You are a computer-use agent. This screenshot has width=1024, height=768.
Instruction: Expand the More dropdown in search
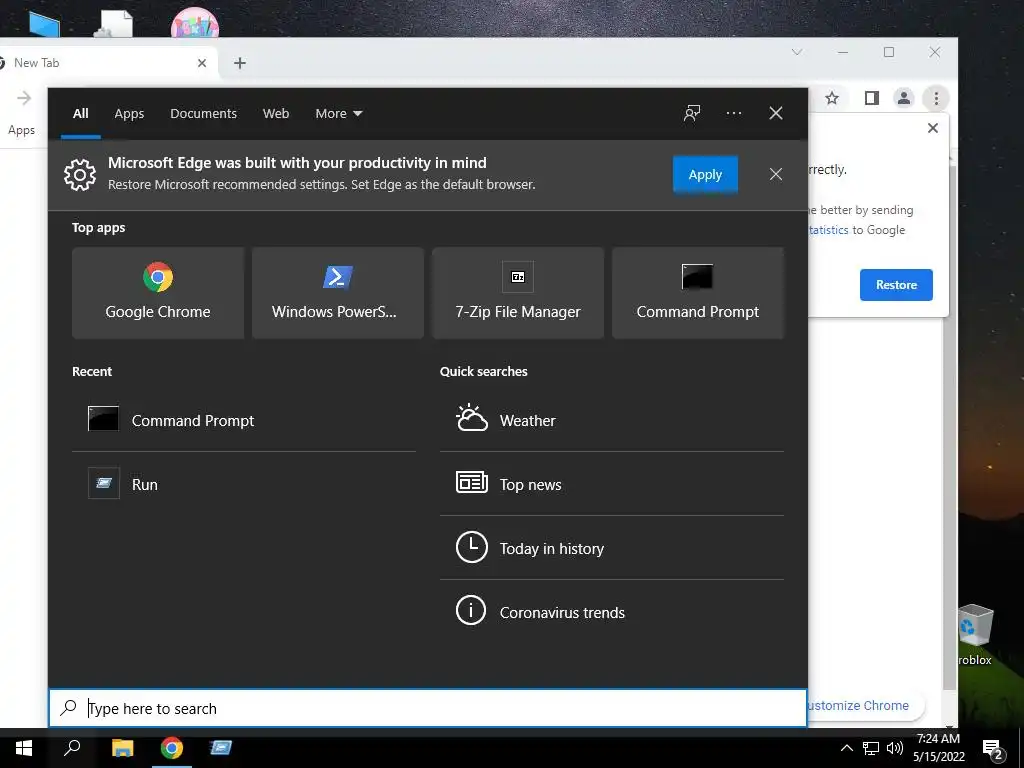[338, 114]
